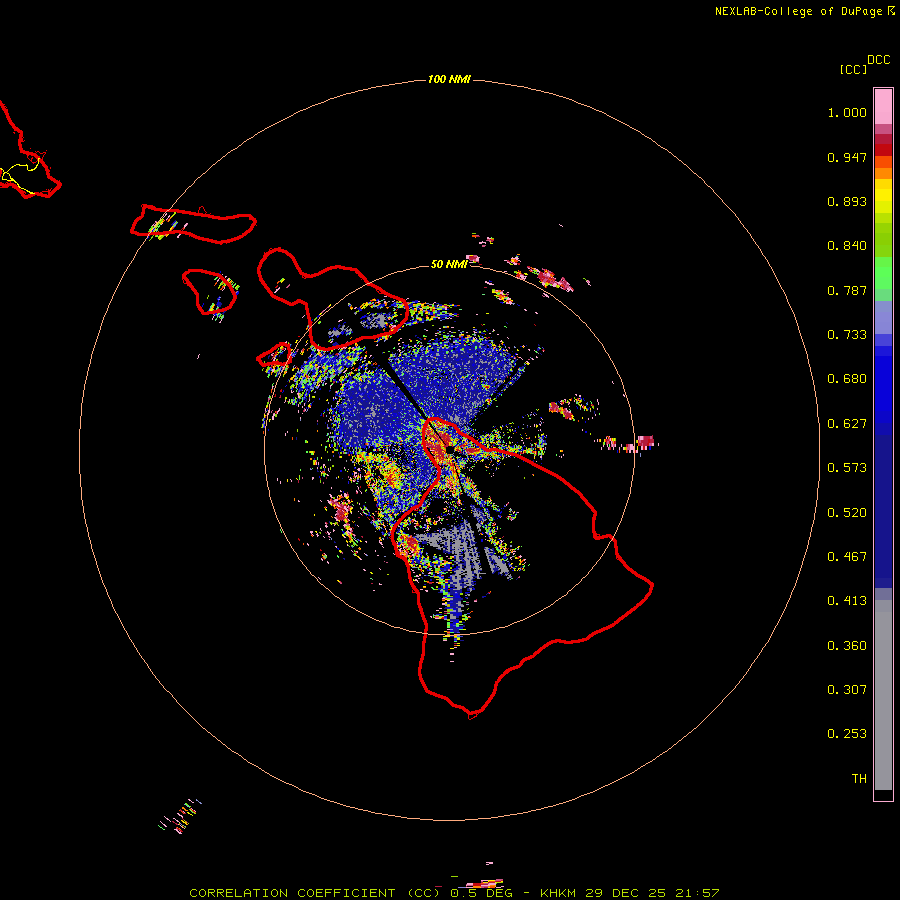Screen dimensions: 900x900
Task: Click the 0.840 colorbar value
Action: click(x=847, y=246)
